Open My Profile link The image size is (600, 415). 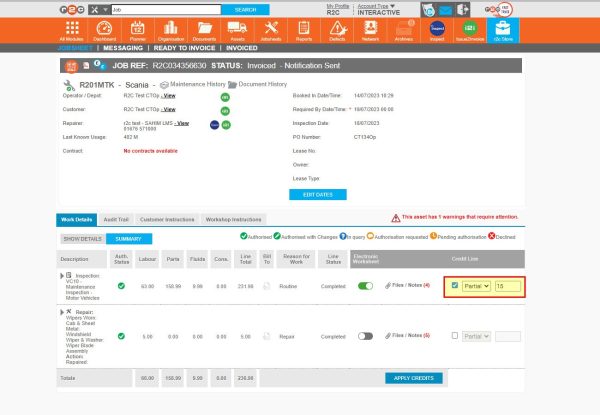coord(338,6)
